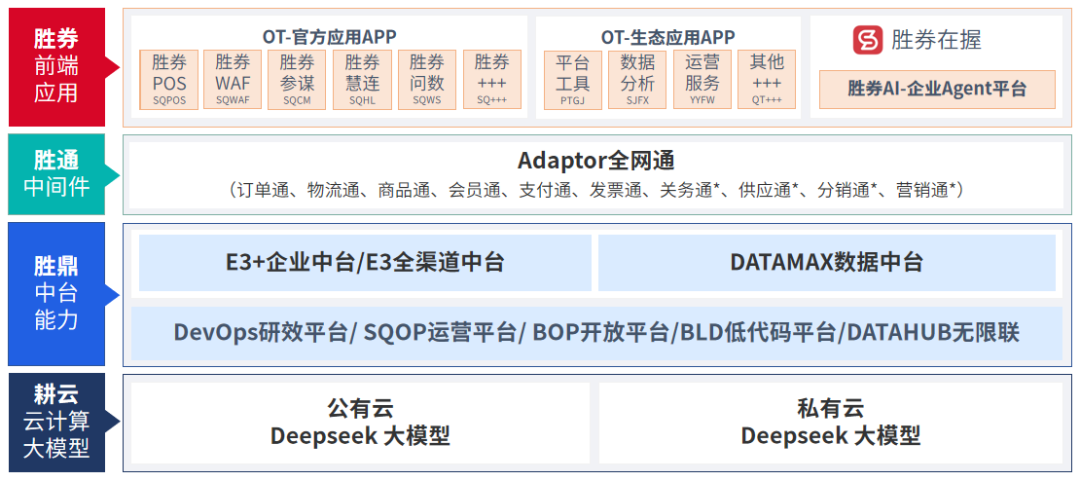Screen dimensions: 1080x481
Task: Click the SQOP运营平台 text
Action: tap(439, 333)
